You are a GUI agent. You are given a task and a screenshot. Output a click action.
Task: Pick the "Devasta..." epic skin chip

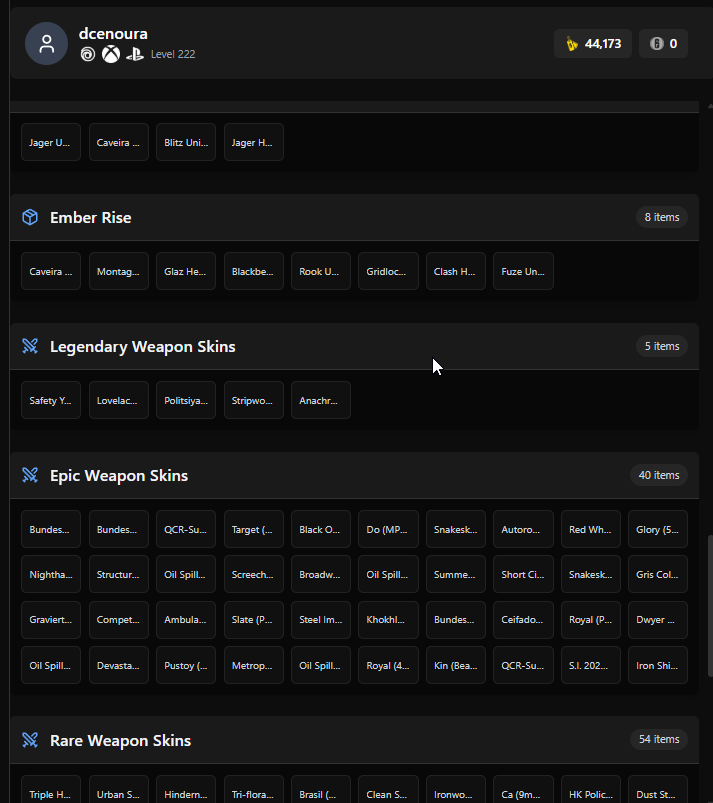click(x=118, y=665)
